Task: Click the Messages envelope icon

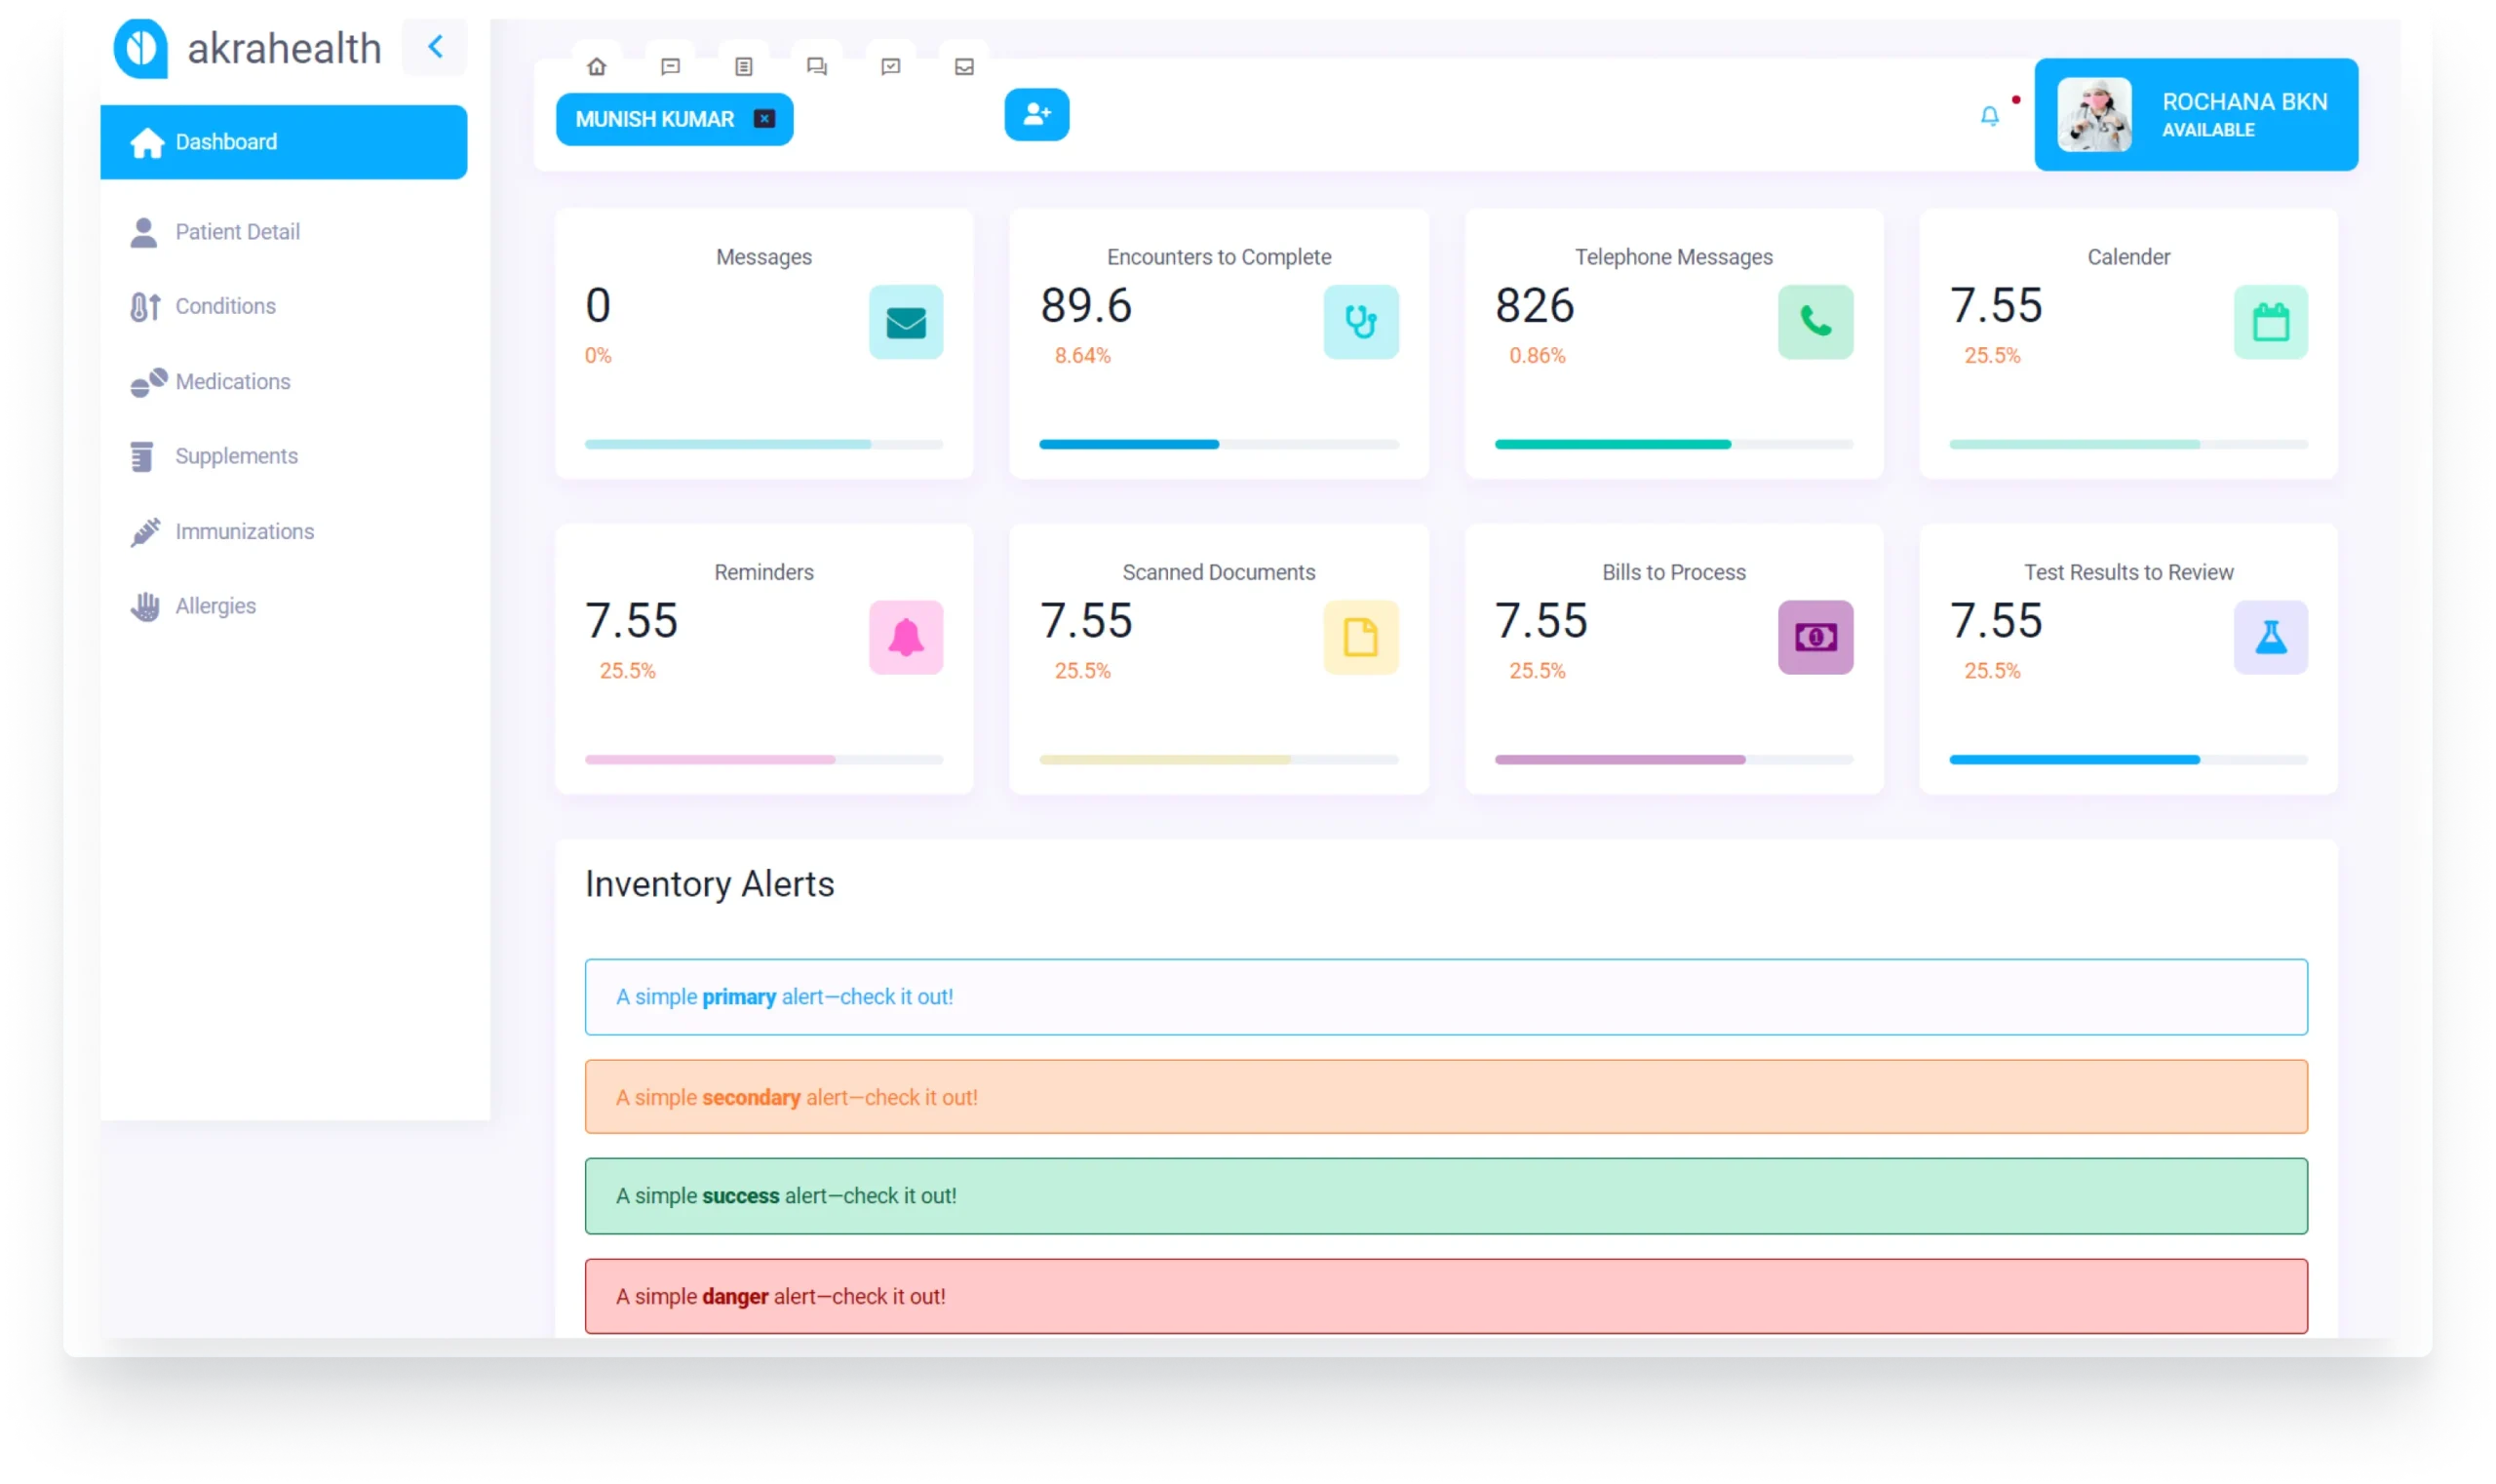Action: click(x=906, y=322)
